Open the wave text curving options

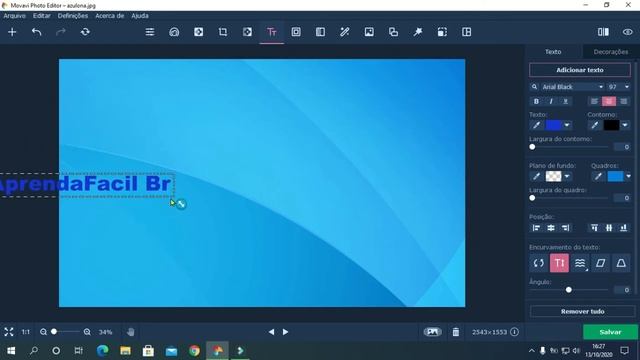(x=580, y=263)
